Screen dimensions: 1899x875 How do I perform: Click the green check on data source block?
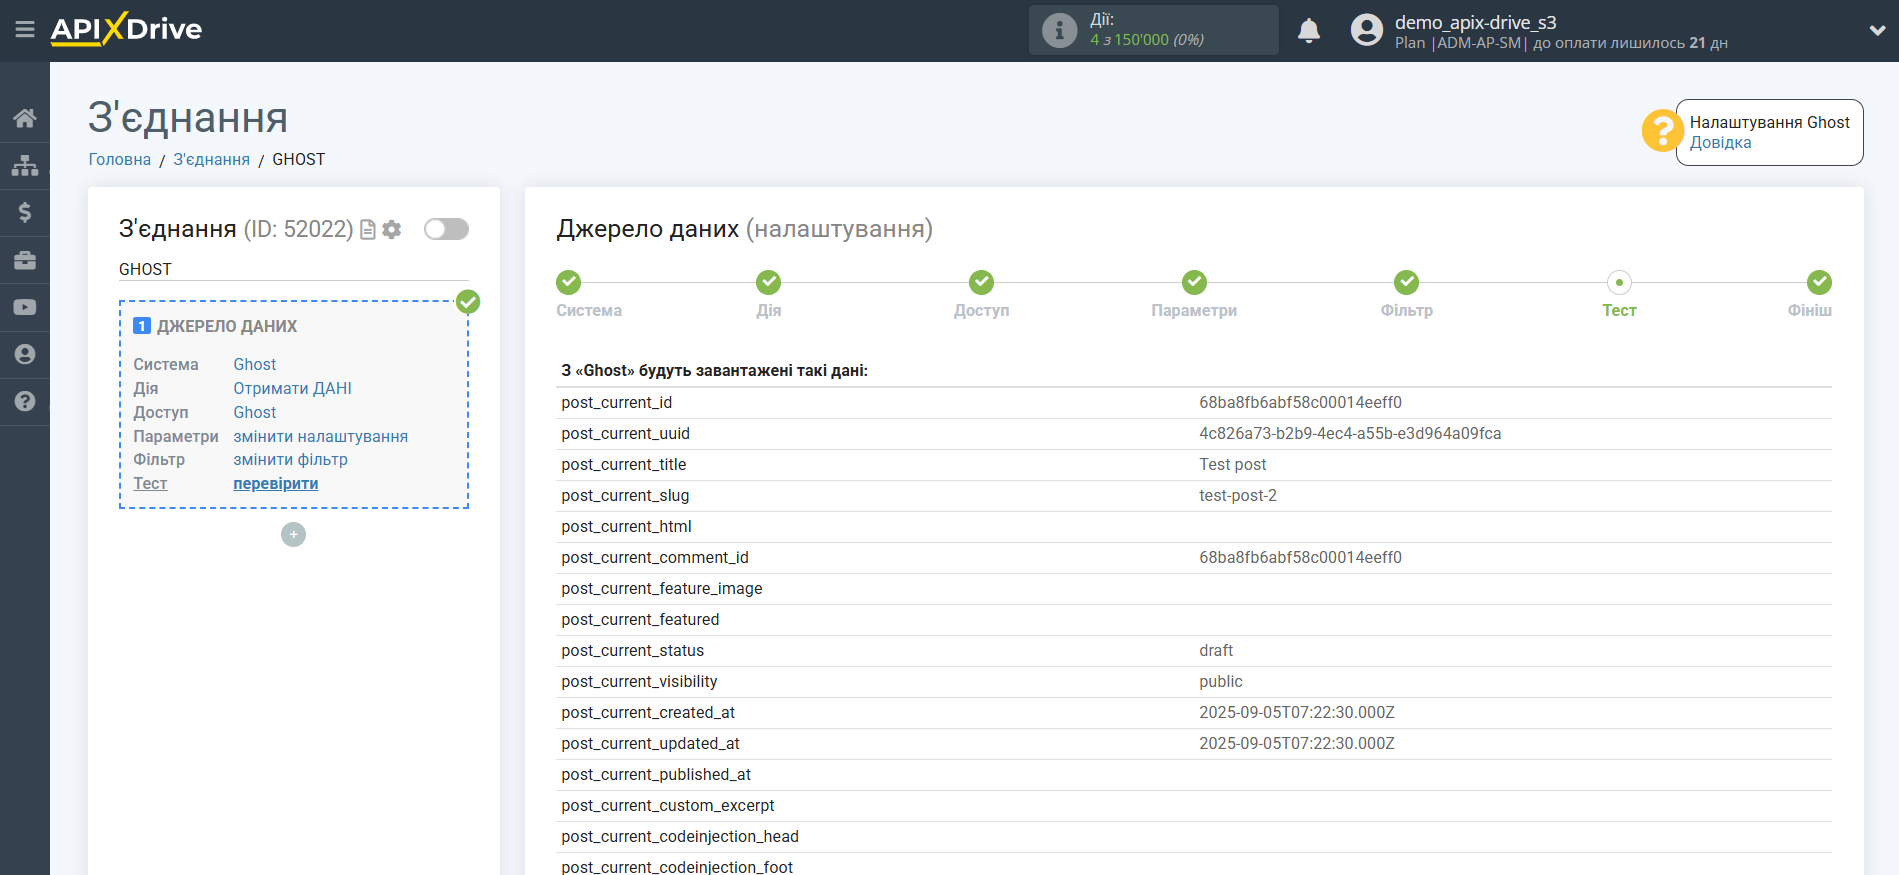[468, 301]
